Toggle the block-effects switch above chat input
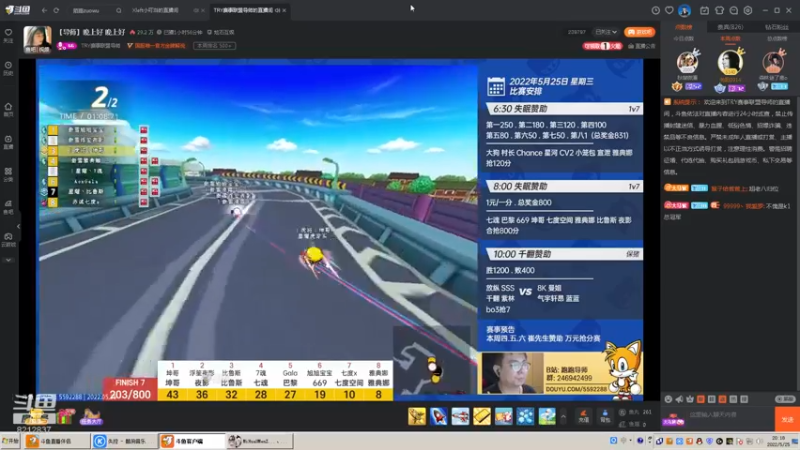Image resolution: width=800 pixels, height=450 pixels. [x=785, y=399]
